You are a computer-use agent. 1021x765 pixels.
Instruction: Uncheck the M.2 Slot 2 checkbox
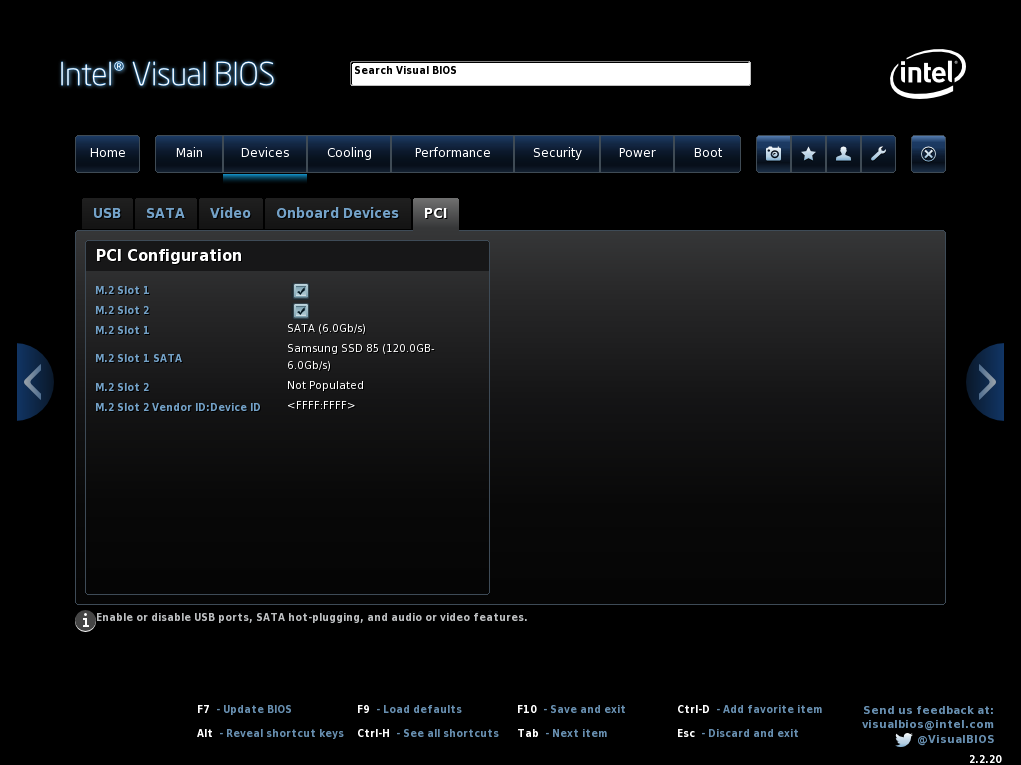point(301,311)
